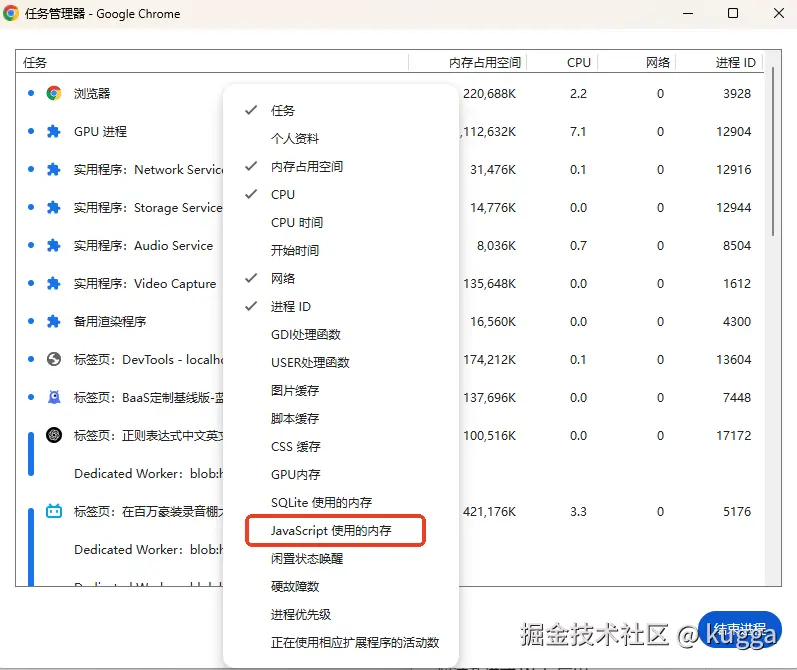Uncheck the 网络 column option
Image resolution: width=797 pixels, height=670 pixels.
tap(341, 278)
